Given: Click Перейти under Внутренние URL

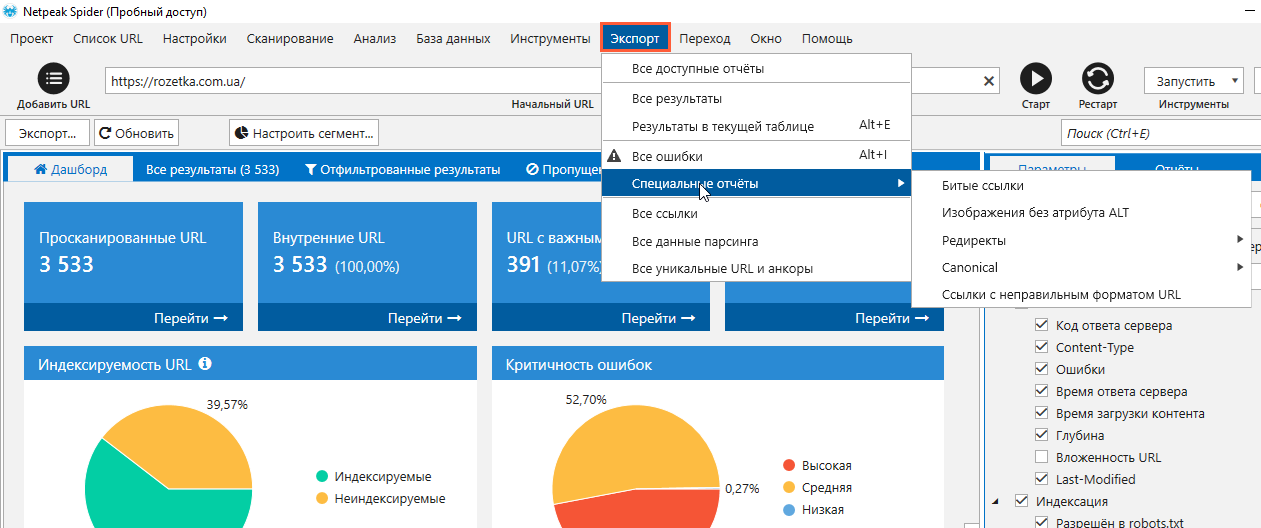Looking at the screenshot, I should click(x=425, y=318).
